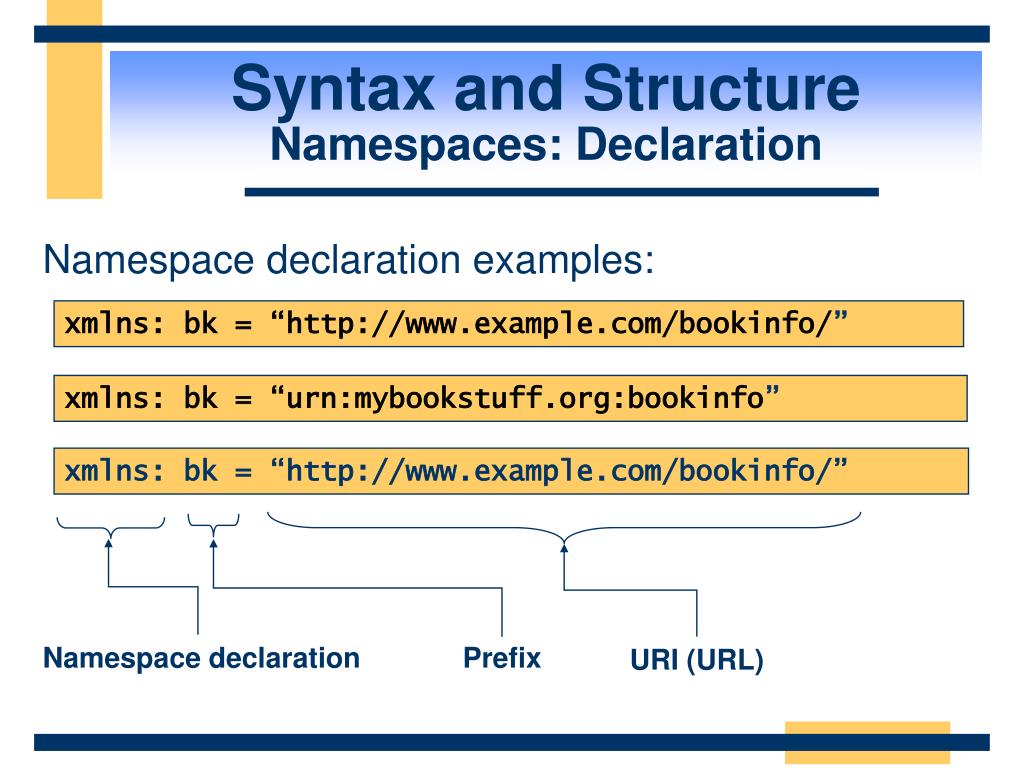Viewport: 1024px width, 768px height.
Task: Select the urn:mybookstuff.org:bookinfo code line
Action: point(510,398)
